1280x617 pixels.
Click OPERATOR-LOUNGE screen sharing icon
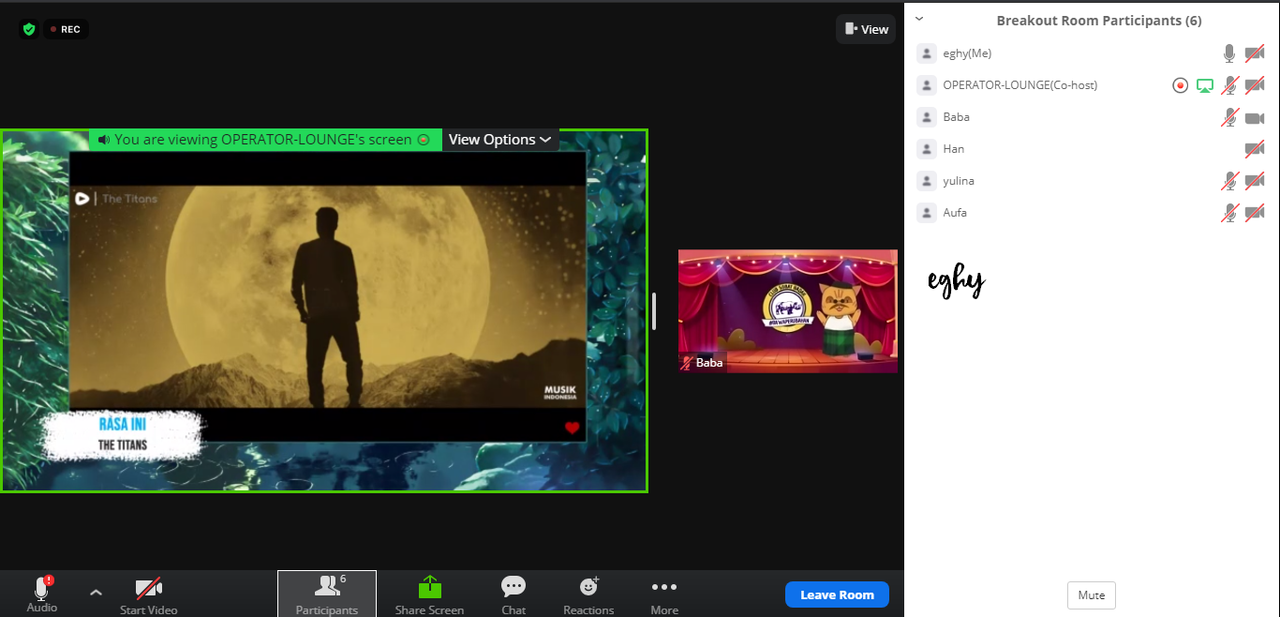[1205, 86]
